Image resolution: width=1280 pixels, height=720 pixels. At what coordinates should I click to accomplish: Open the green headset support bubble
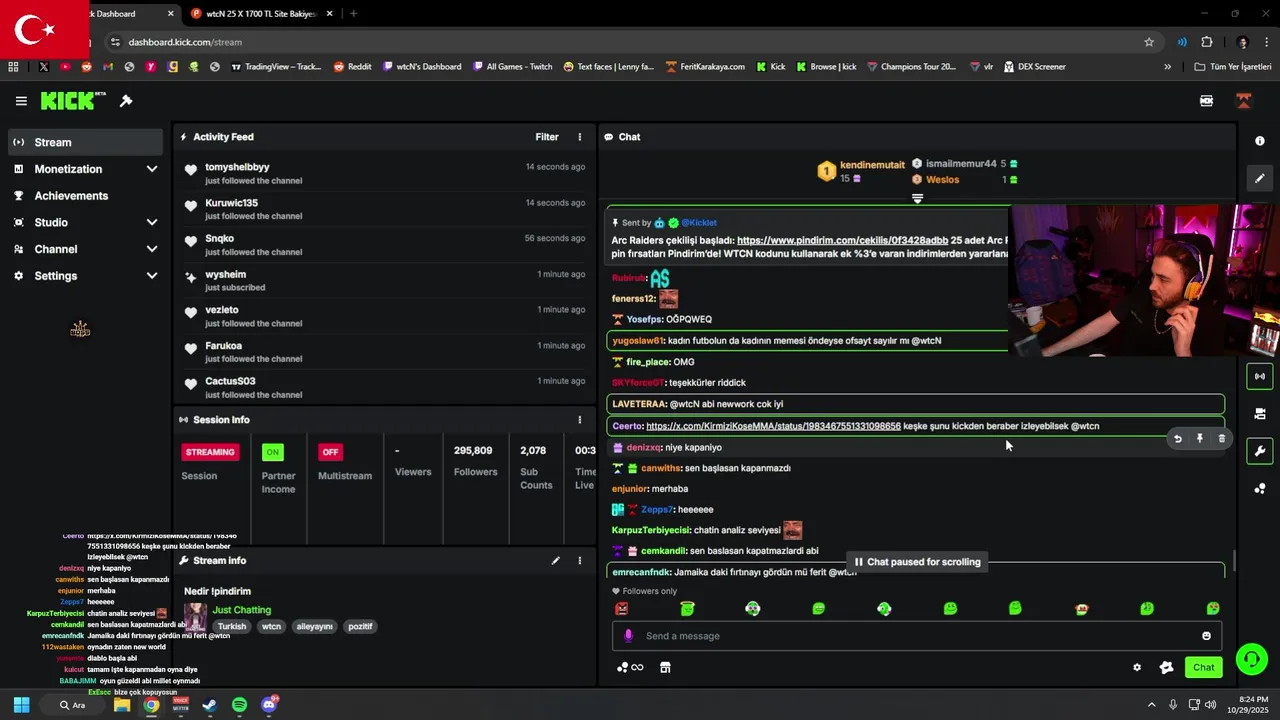[x=1251, y=659]
